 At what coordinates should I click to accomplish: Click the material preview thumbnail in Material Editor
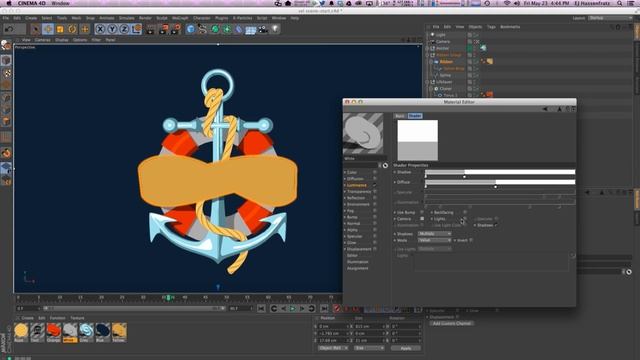pos(363,134)
